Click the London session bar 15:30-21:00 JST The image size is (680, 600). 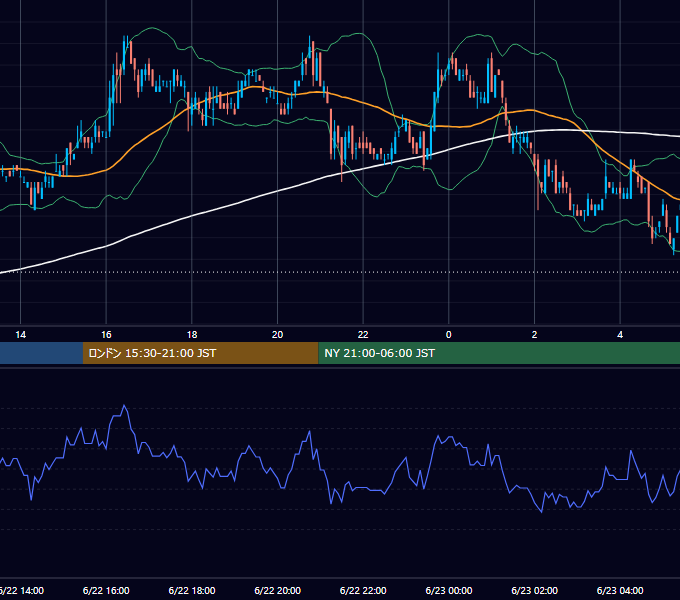tap(200, 353)
